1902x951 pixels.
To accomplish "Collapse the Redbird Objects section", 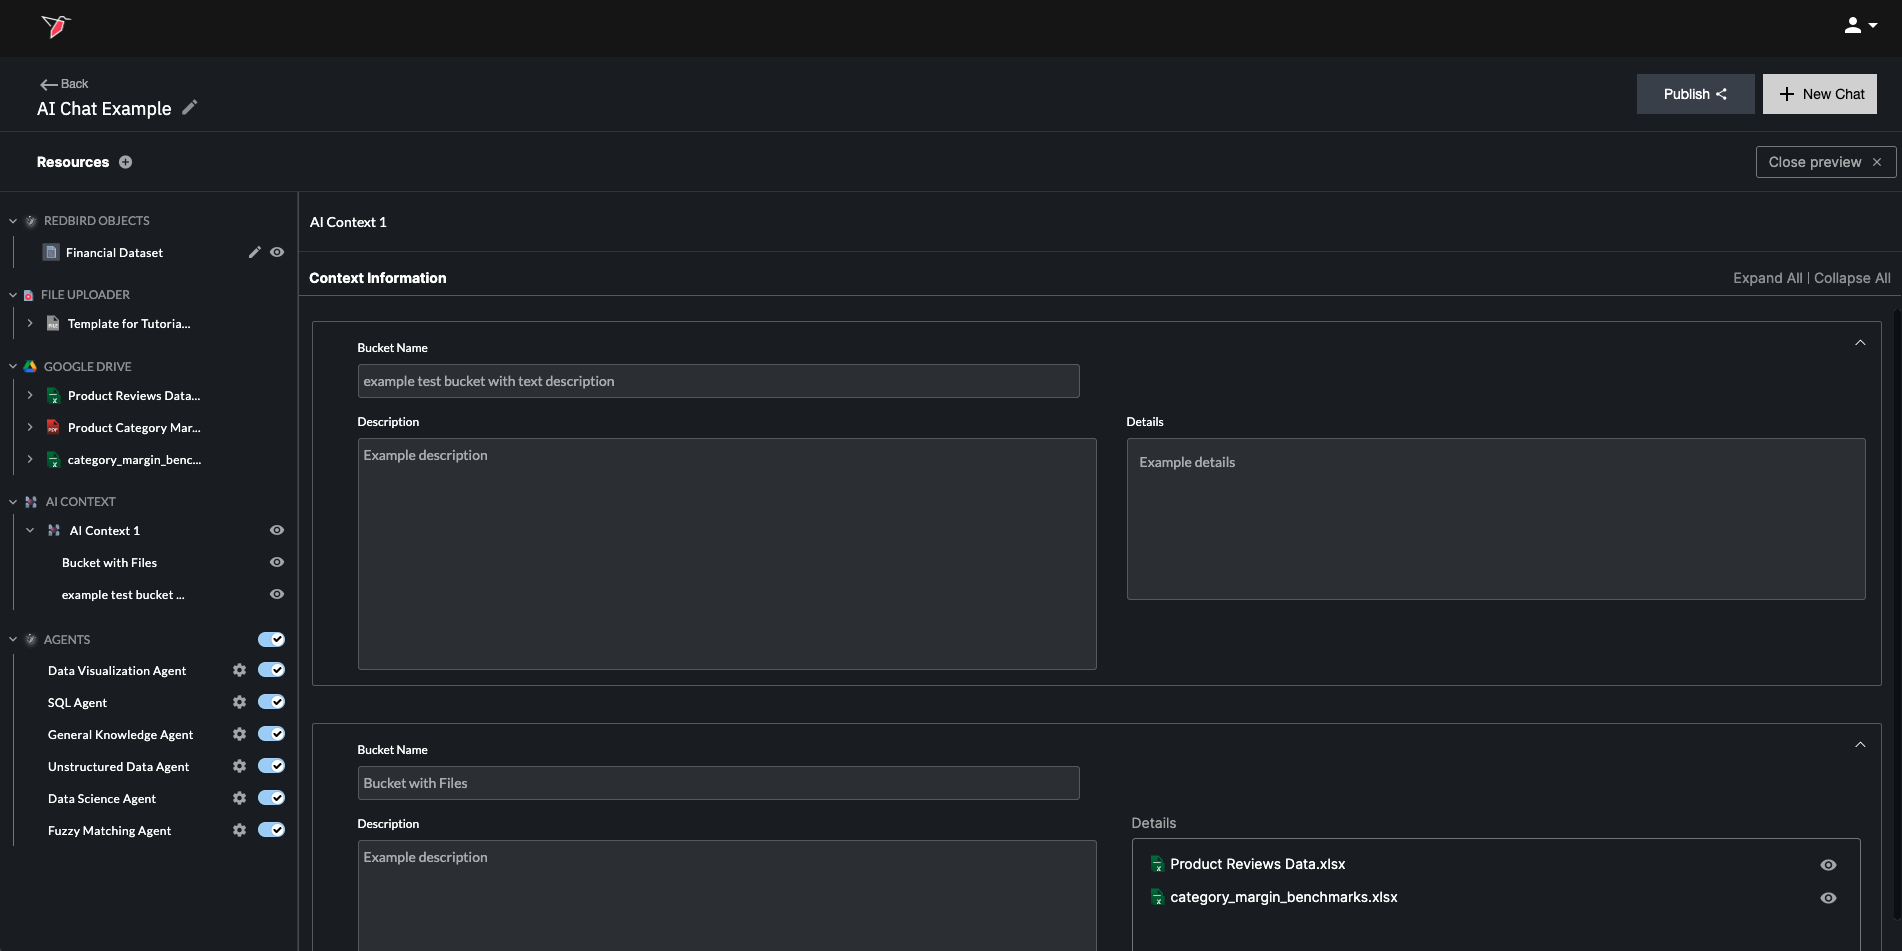I will pyautogui.click(x=13, y=221).
